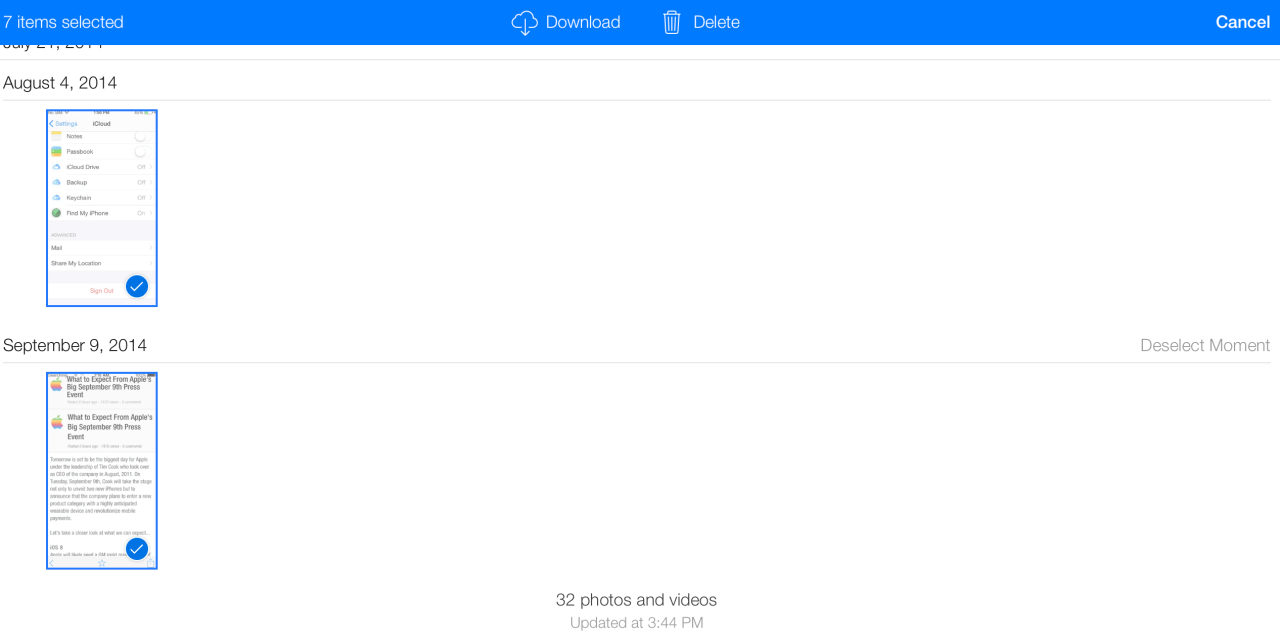
Task: Click the September 9, 2014 moment heading
Action: pyautogui.click(x=75, y=345)
